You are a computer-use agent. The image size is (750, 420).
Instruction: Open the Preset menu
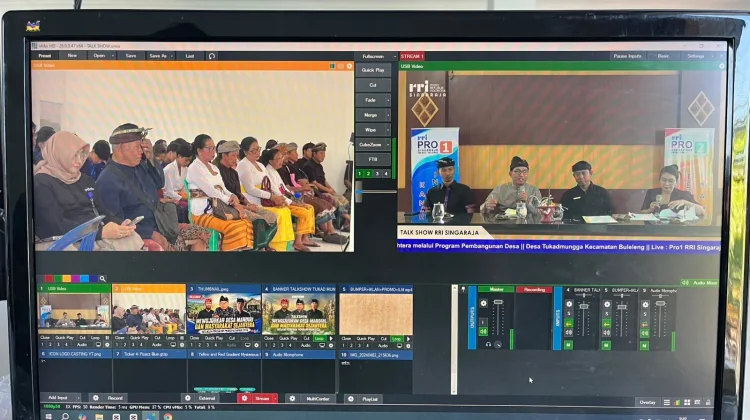click(44, 56)
